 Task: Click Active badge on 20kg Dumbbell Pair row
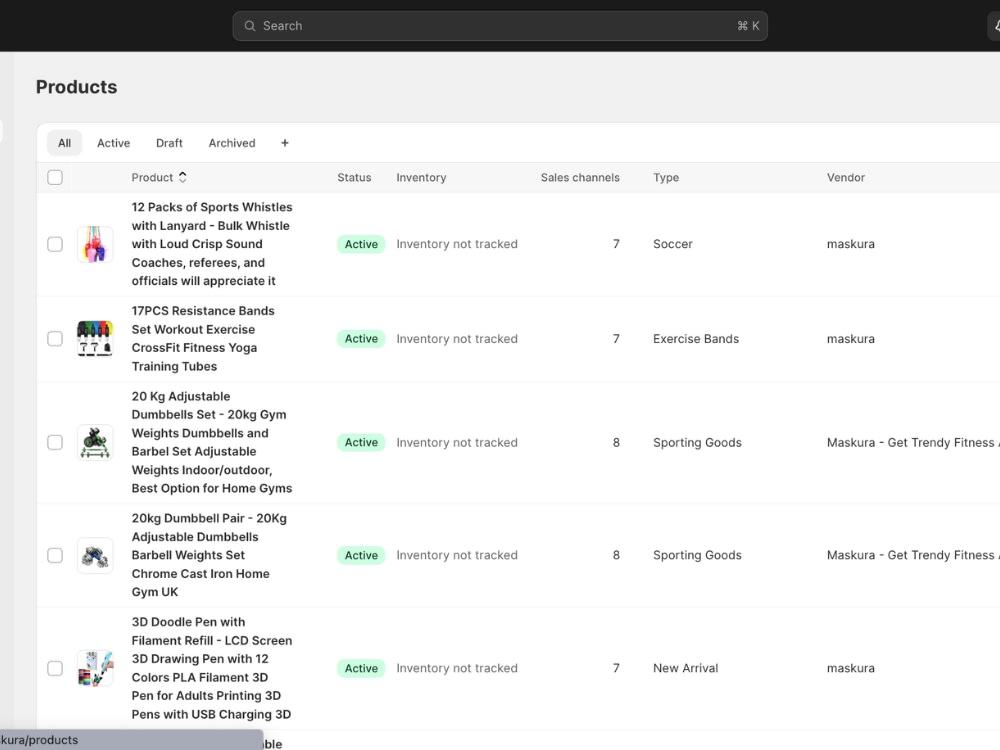pyautogui.click(x=361, y=555)
